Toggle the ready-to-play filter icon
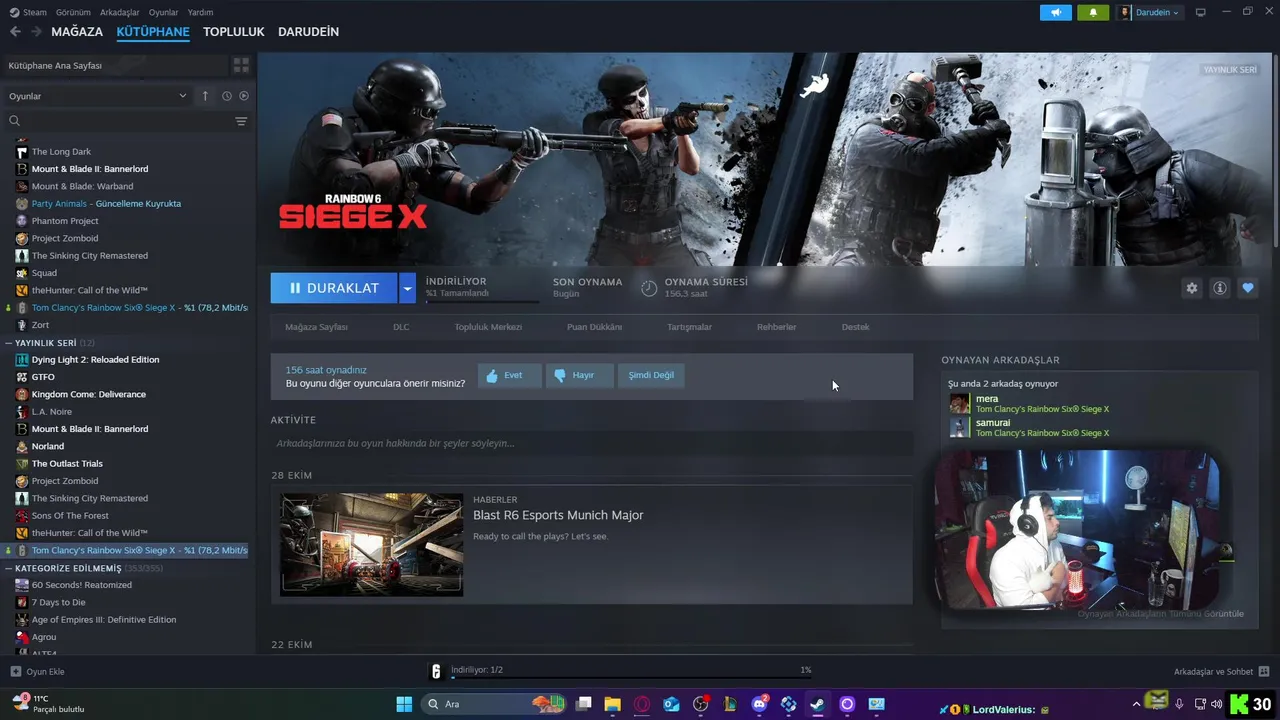The width and height of the screenshot is (1280, 720). pyautogui.click(x=243, y=96)
